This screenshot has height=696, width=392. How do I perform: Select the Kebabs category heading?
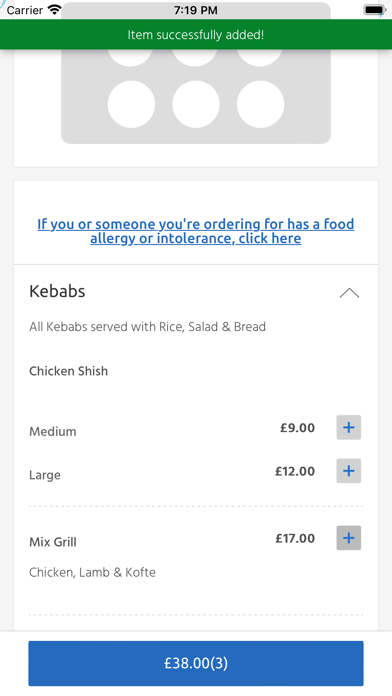(x=57, y=291)
